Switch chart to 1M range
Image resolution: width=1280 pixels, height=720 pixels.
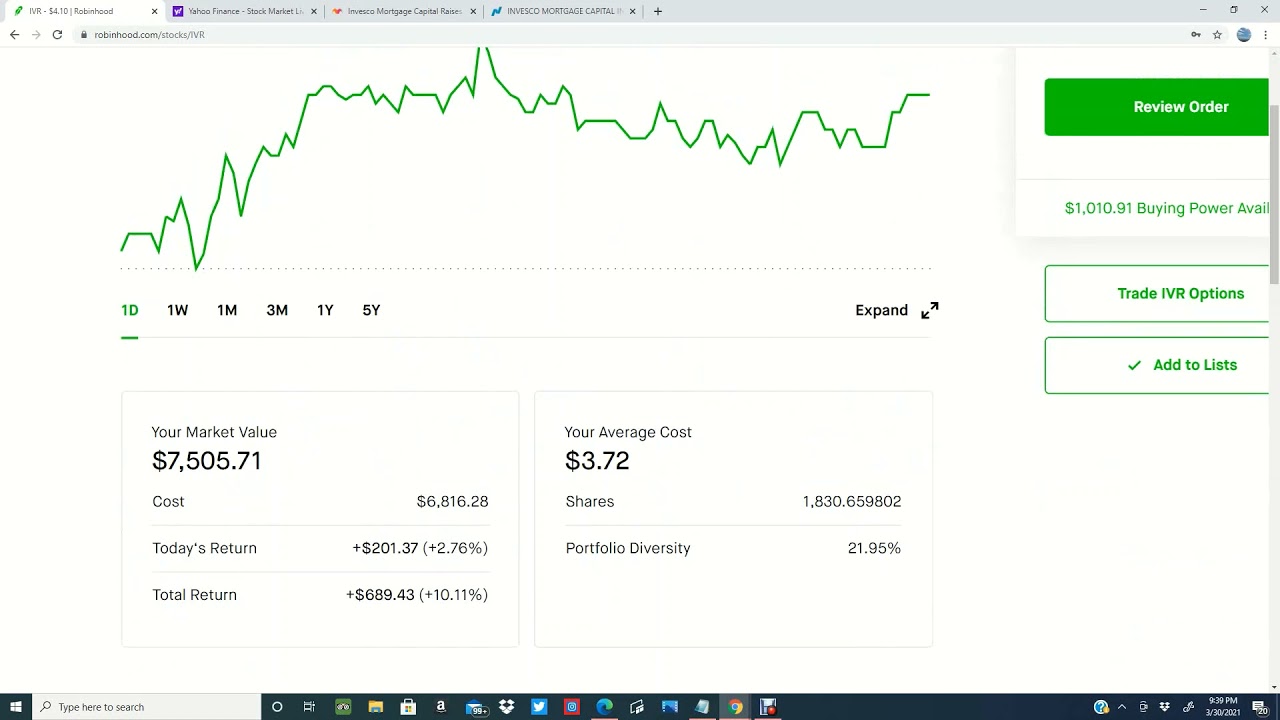[x=227, y=310]
